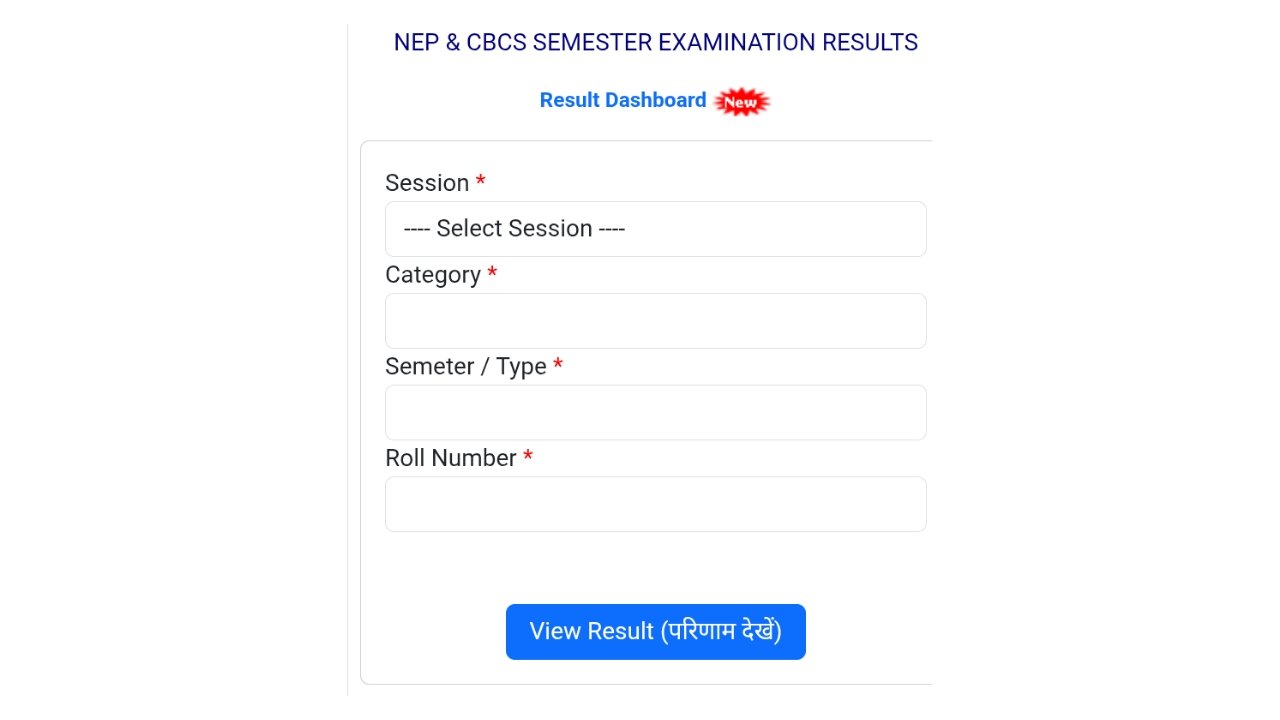The width and height of the screenshot is (1280, 720).
Task: Click the red New starburst badge
Action: [742, 101]
